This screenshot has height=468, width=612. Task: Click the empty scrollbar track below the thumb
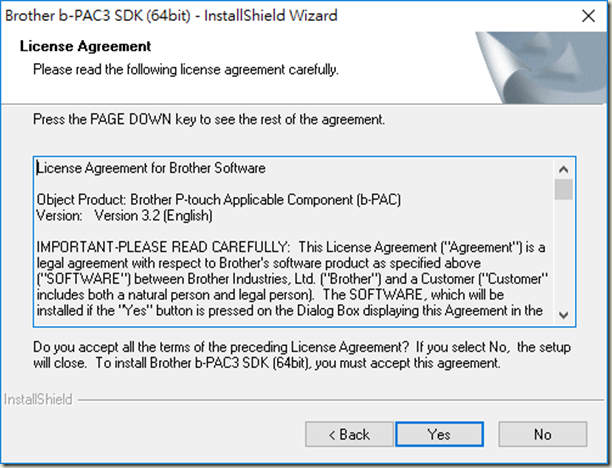click(x=563, y=252)
